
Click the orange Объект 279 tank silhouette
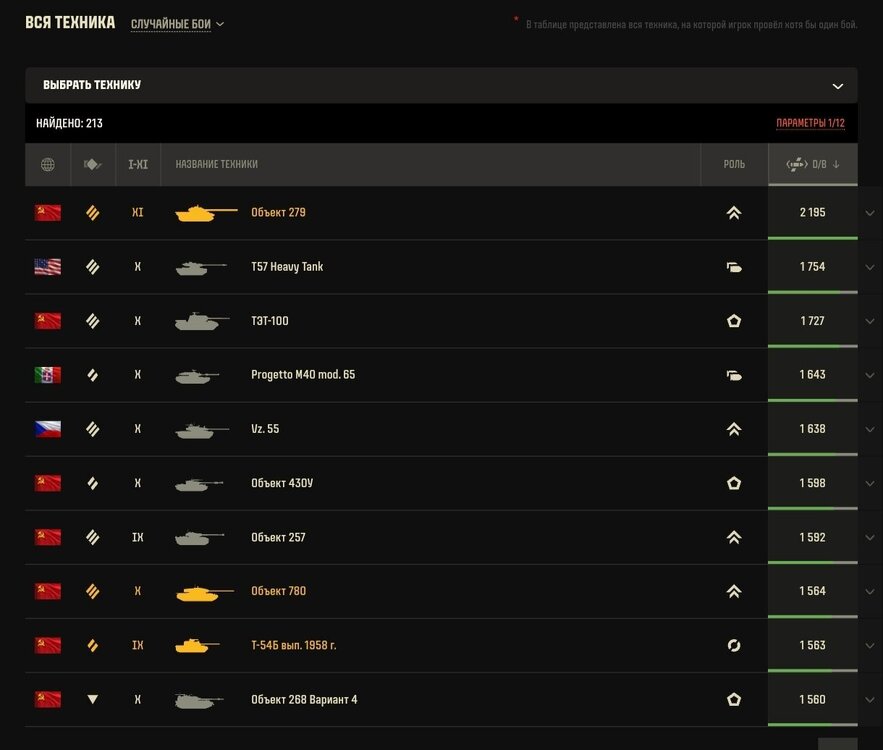click(206, 213)
